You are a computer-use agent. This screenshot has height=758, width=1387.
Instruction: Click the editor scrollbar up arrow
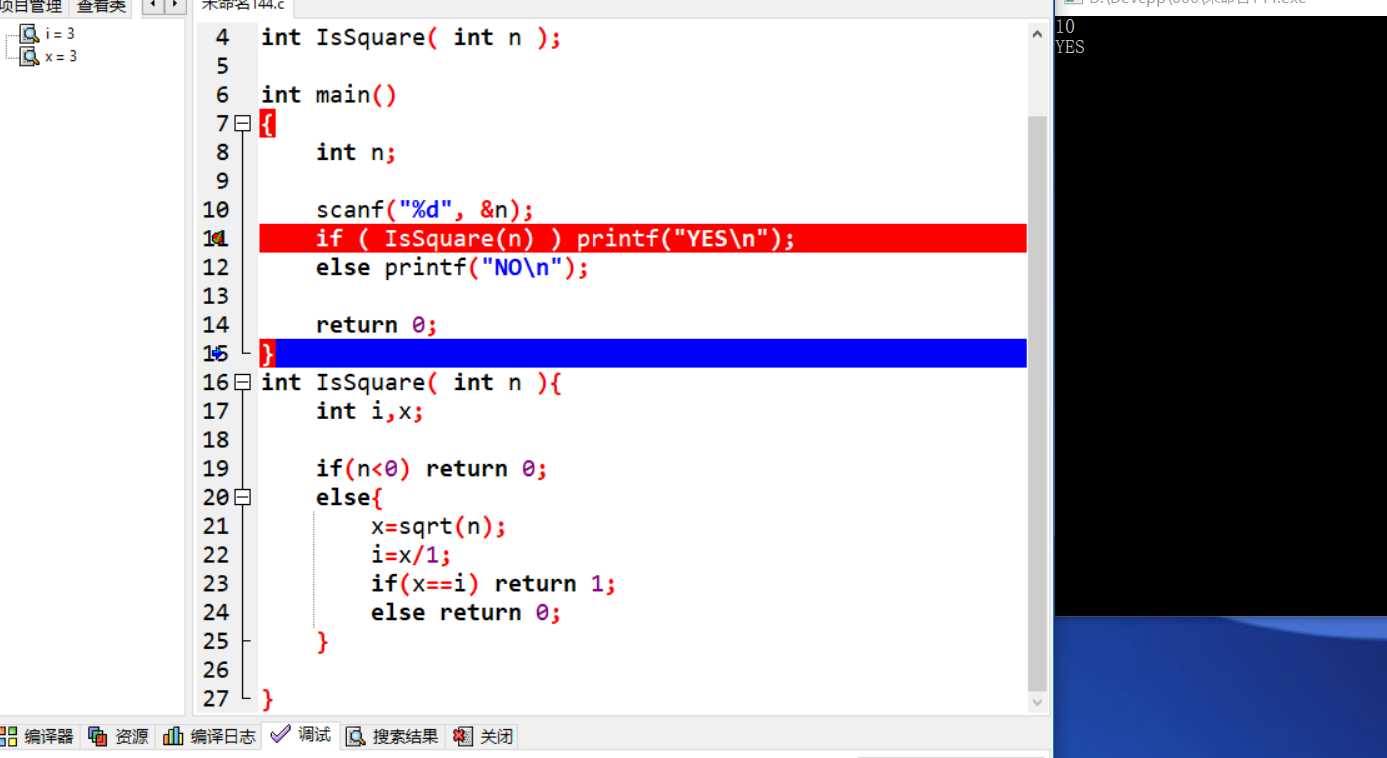1038,34
